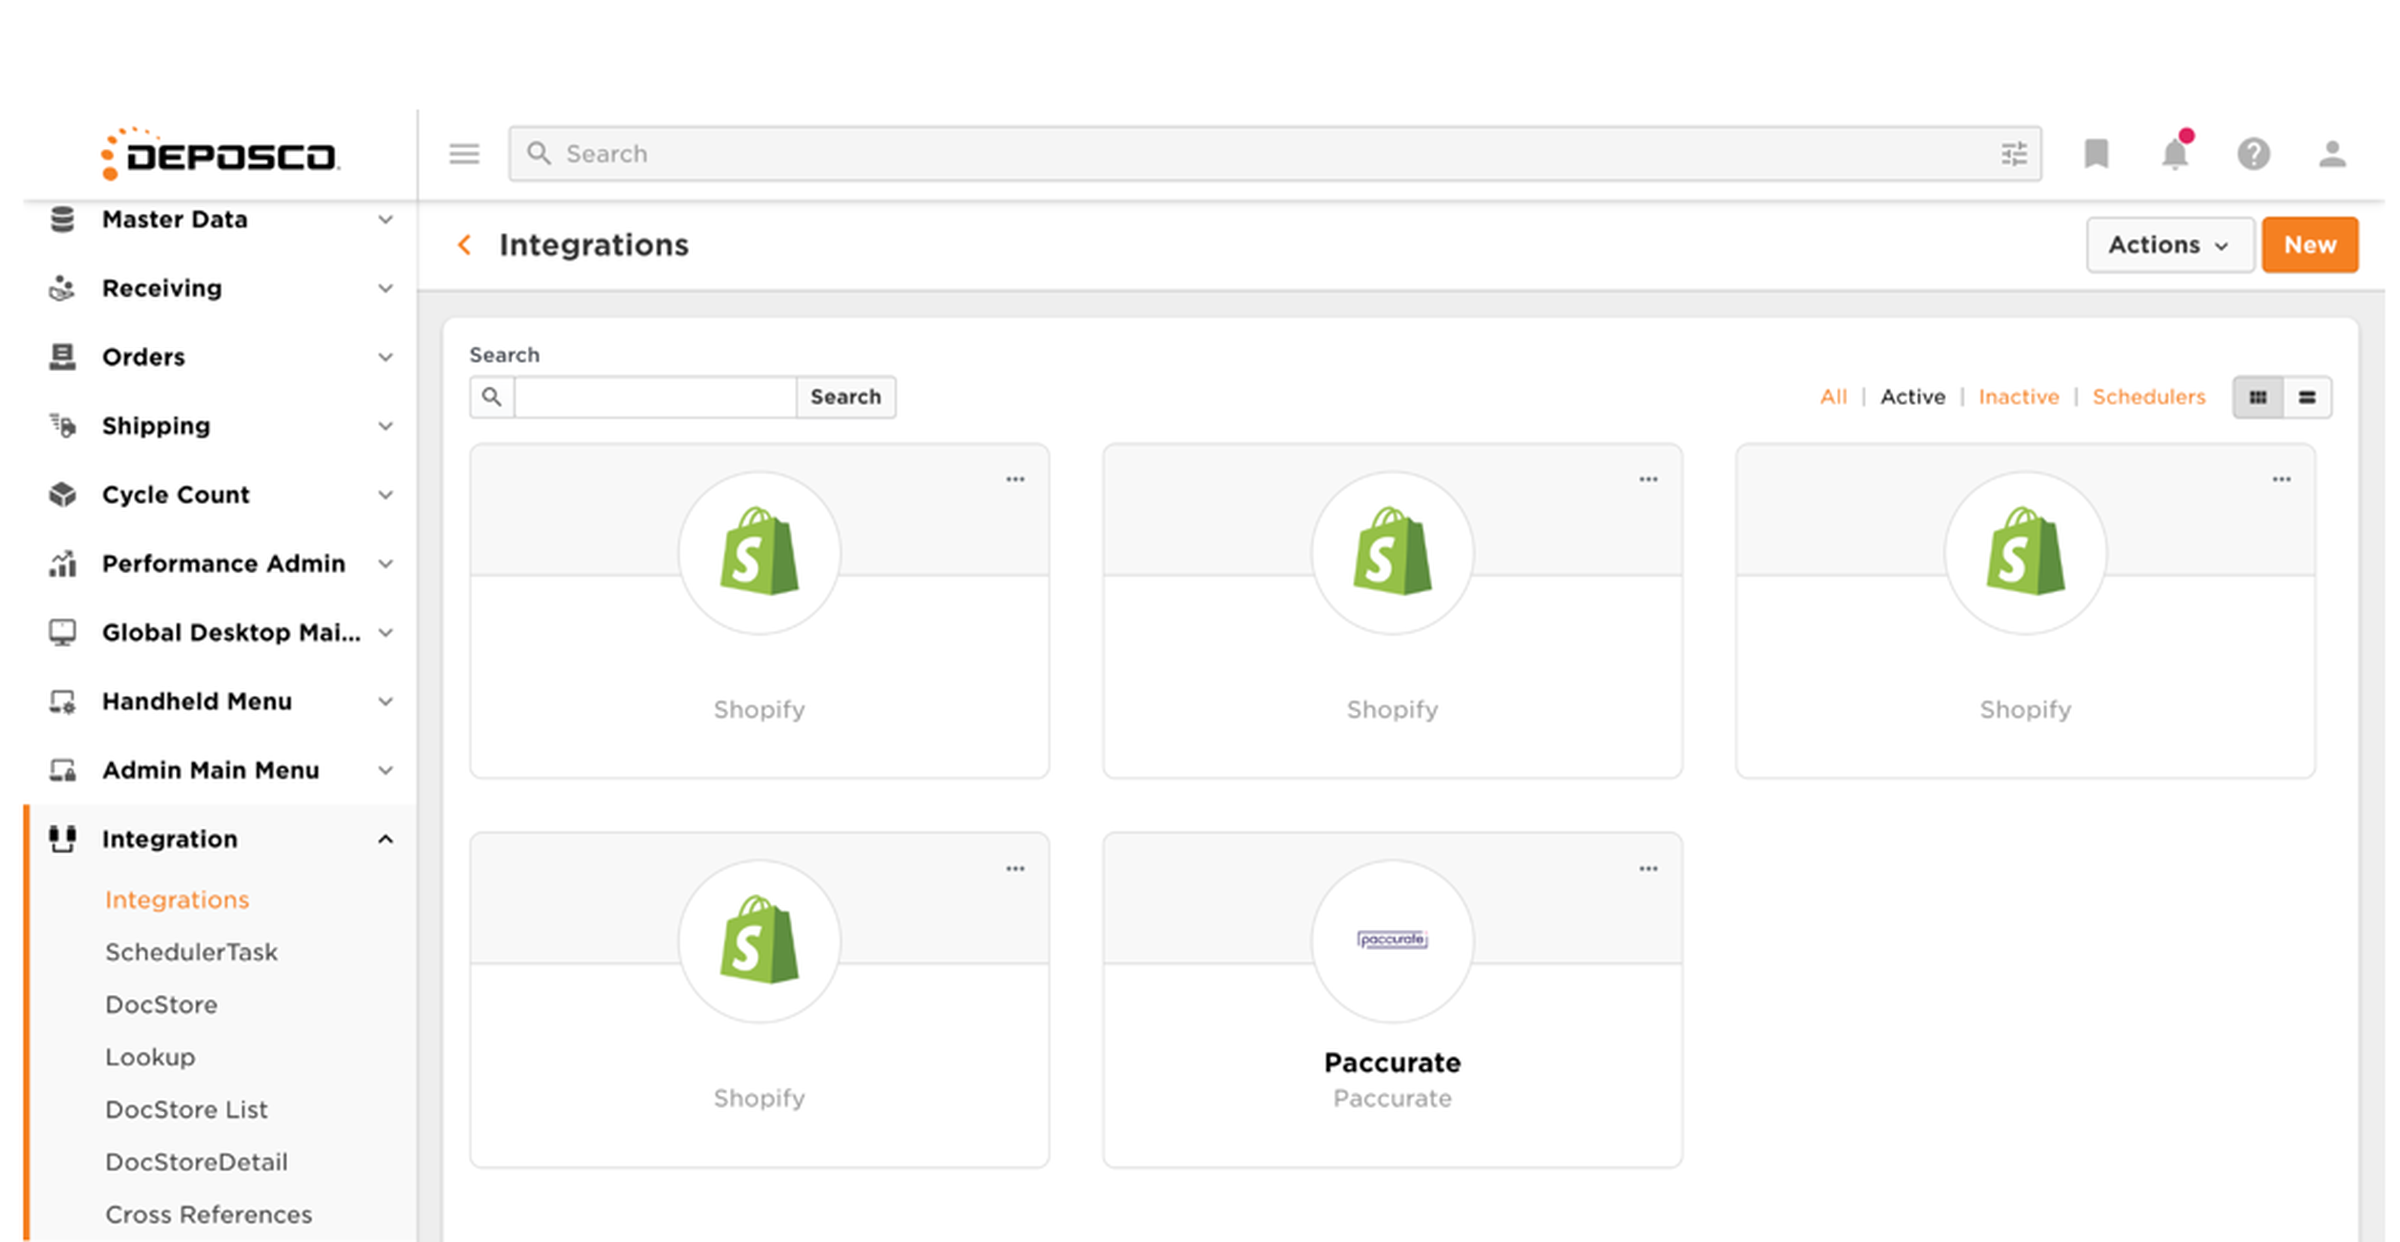Click the Orders sidebar icon
This screenshot has width=2400, height=1242.
click(62, 357)
